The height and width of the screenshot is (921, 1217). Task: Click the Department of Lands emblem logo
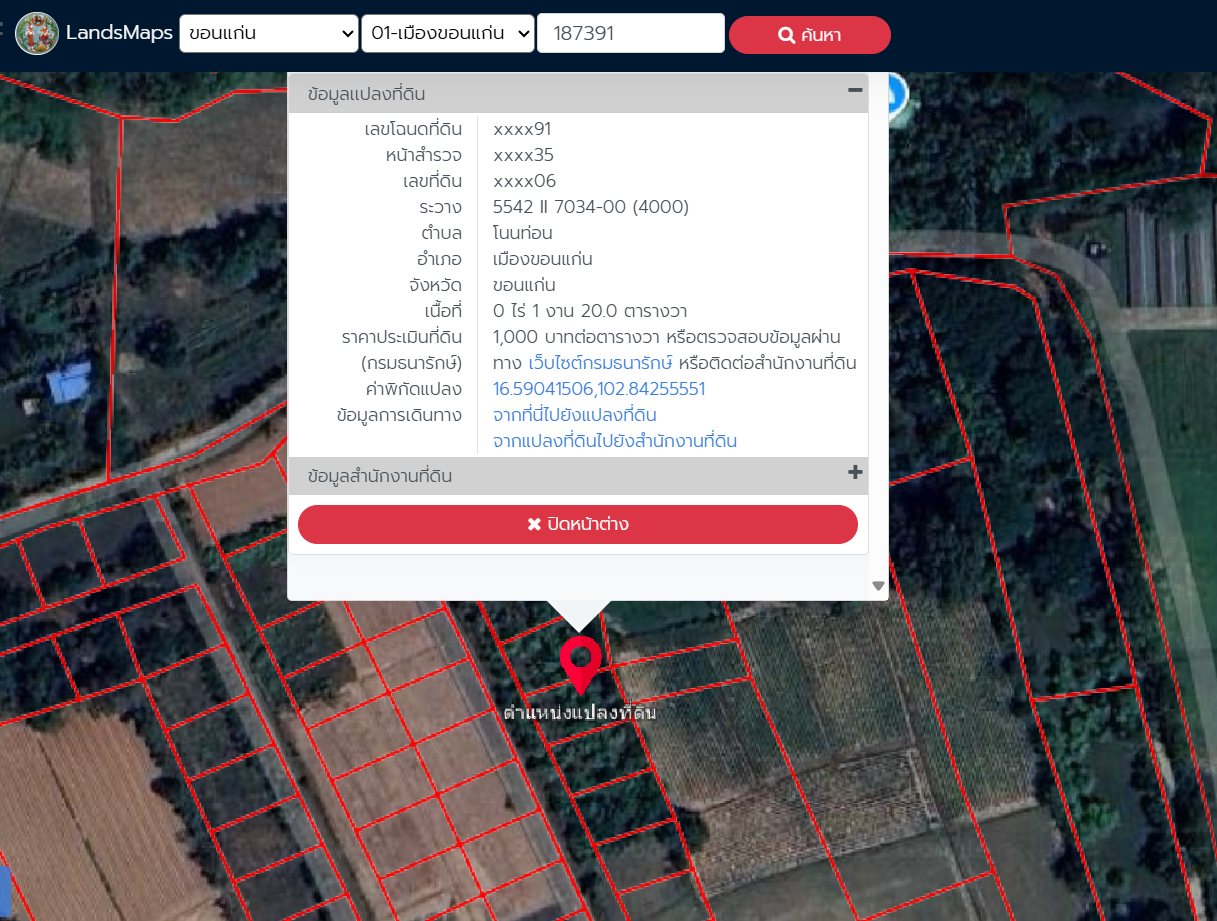[37, 33]
